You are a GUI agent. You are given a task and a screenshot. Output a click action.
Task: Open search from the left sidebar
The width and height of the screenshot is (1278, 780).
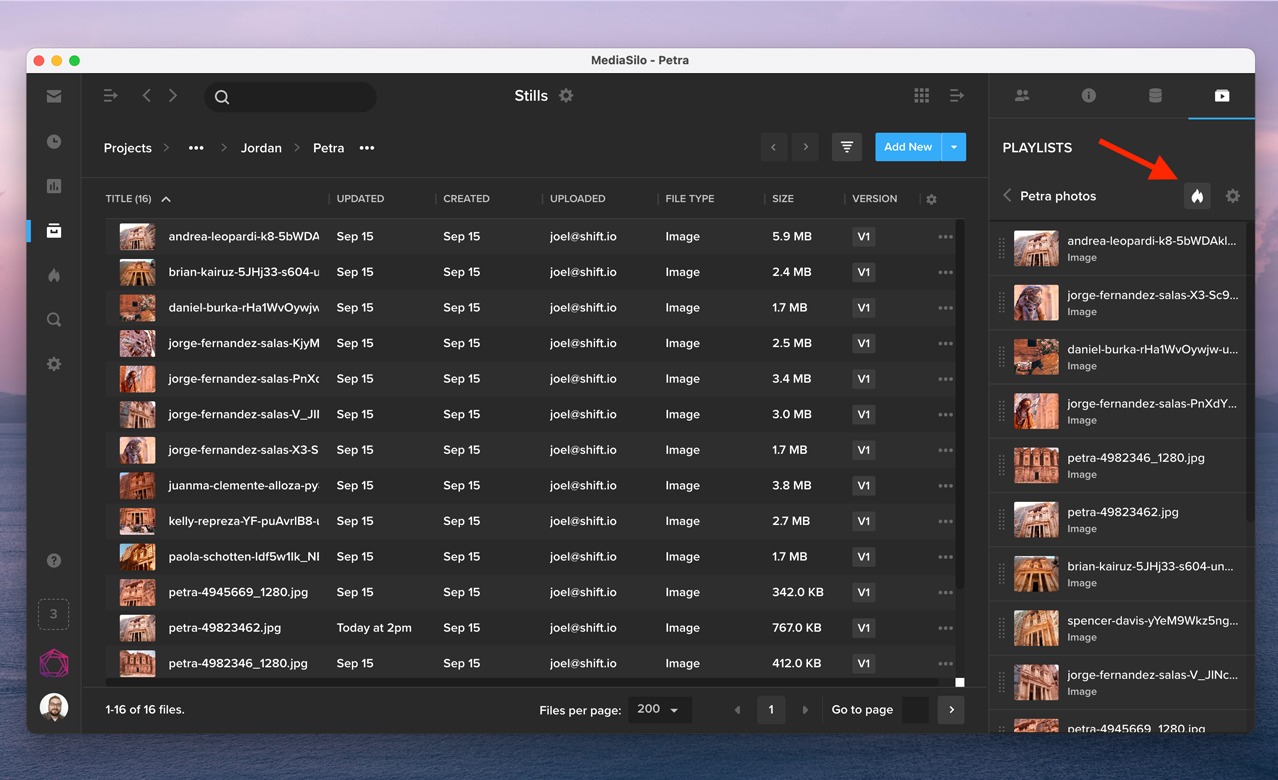click(53, 319)
